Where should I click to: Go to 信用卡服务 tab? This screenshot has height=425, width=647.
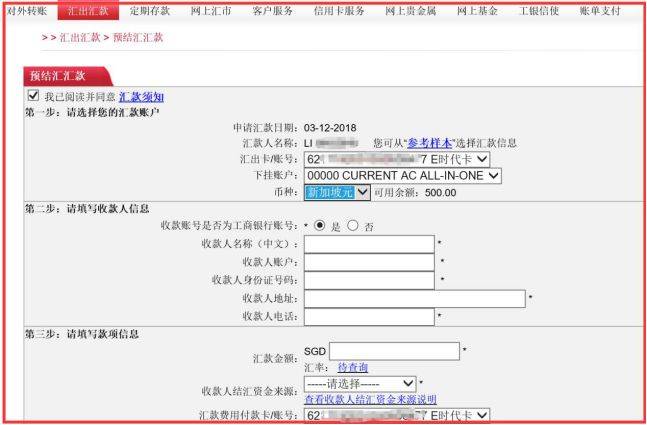pos(340,11)
